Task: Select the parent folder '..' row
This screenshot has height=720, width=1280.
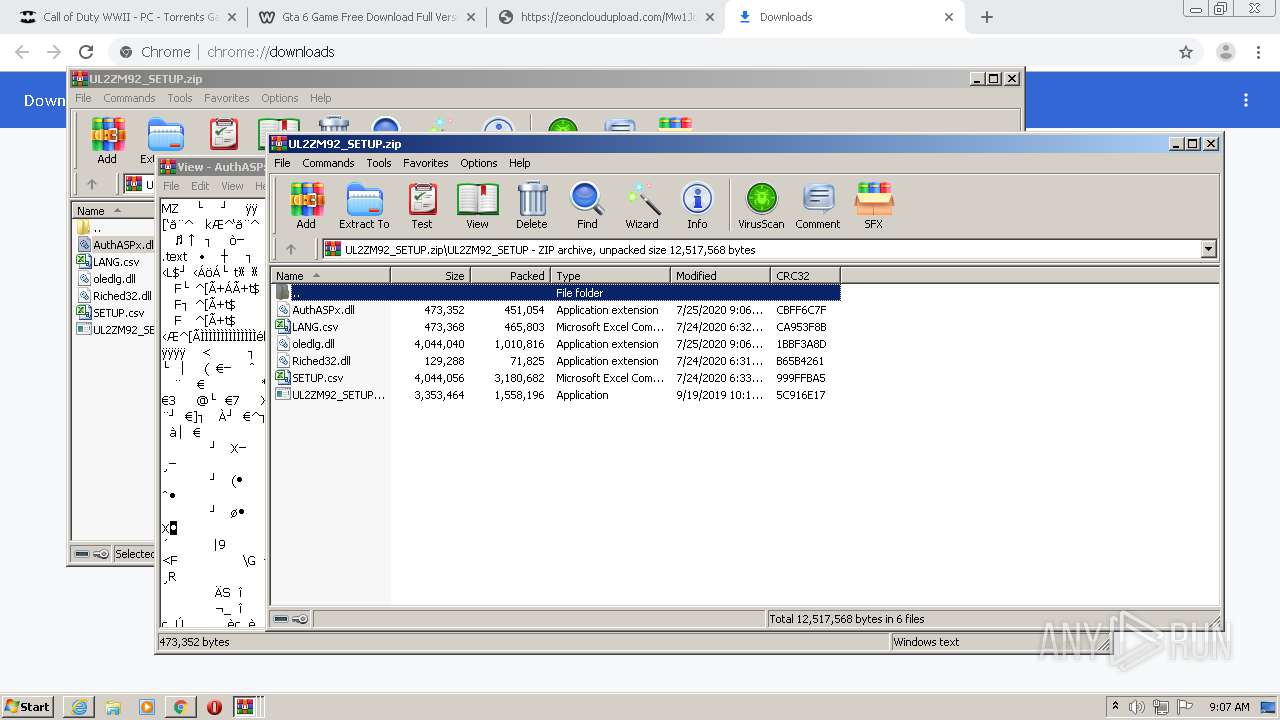Action: tap(556, 293)
